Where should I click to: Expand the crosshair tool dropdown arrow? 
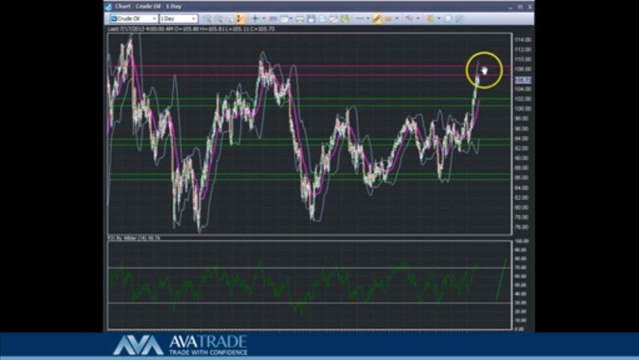point(264,19)
